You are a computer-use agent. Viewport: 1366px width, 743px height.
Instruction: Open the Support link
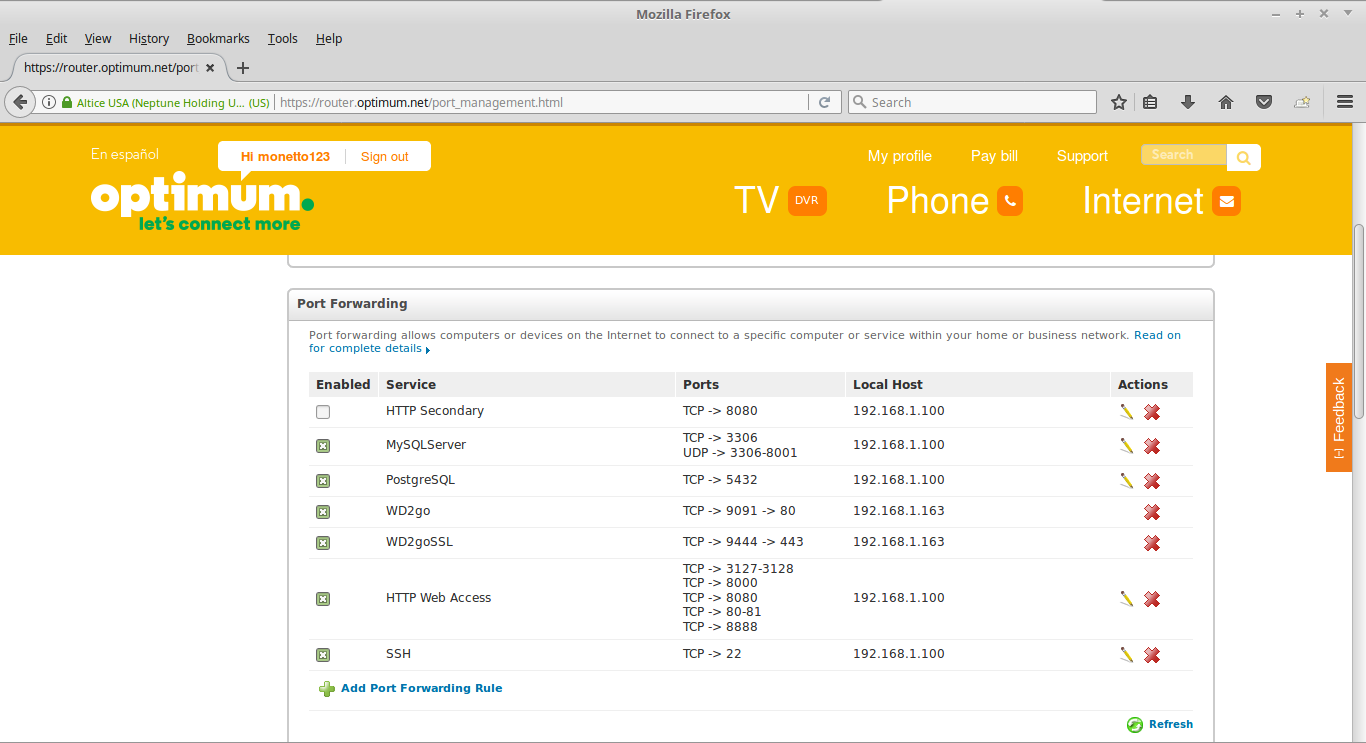[1082, 156]
